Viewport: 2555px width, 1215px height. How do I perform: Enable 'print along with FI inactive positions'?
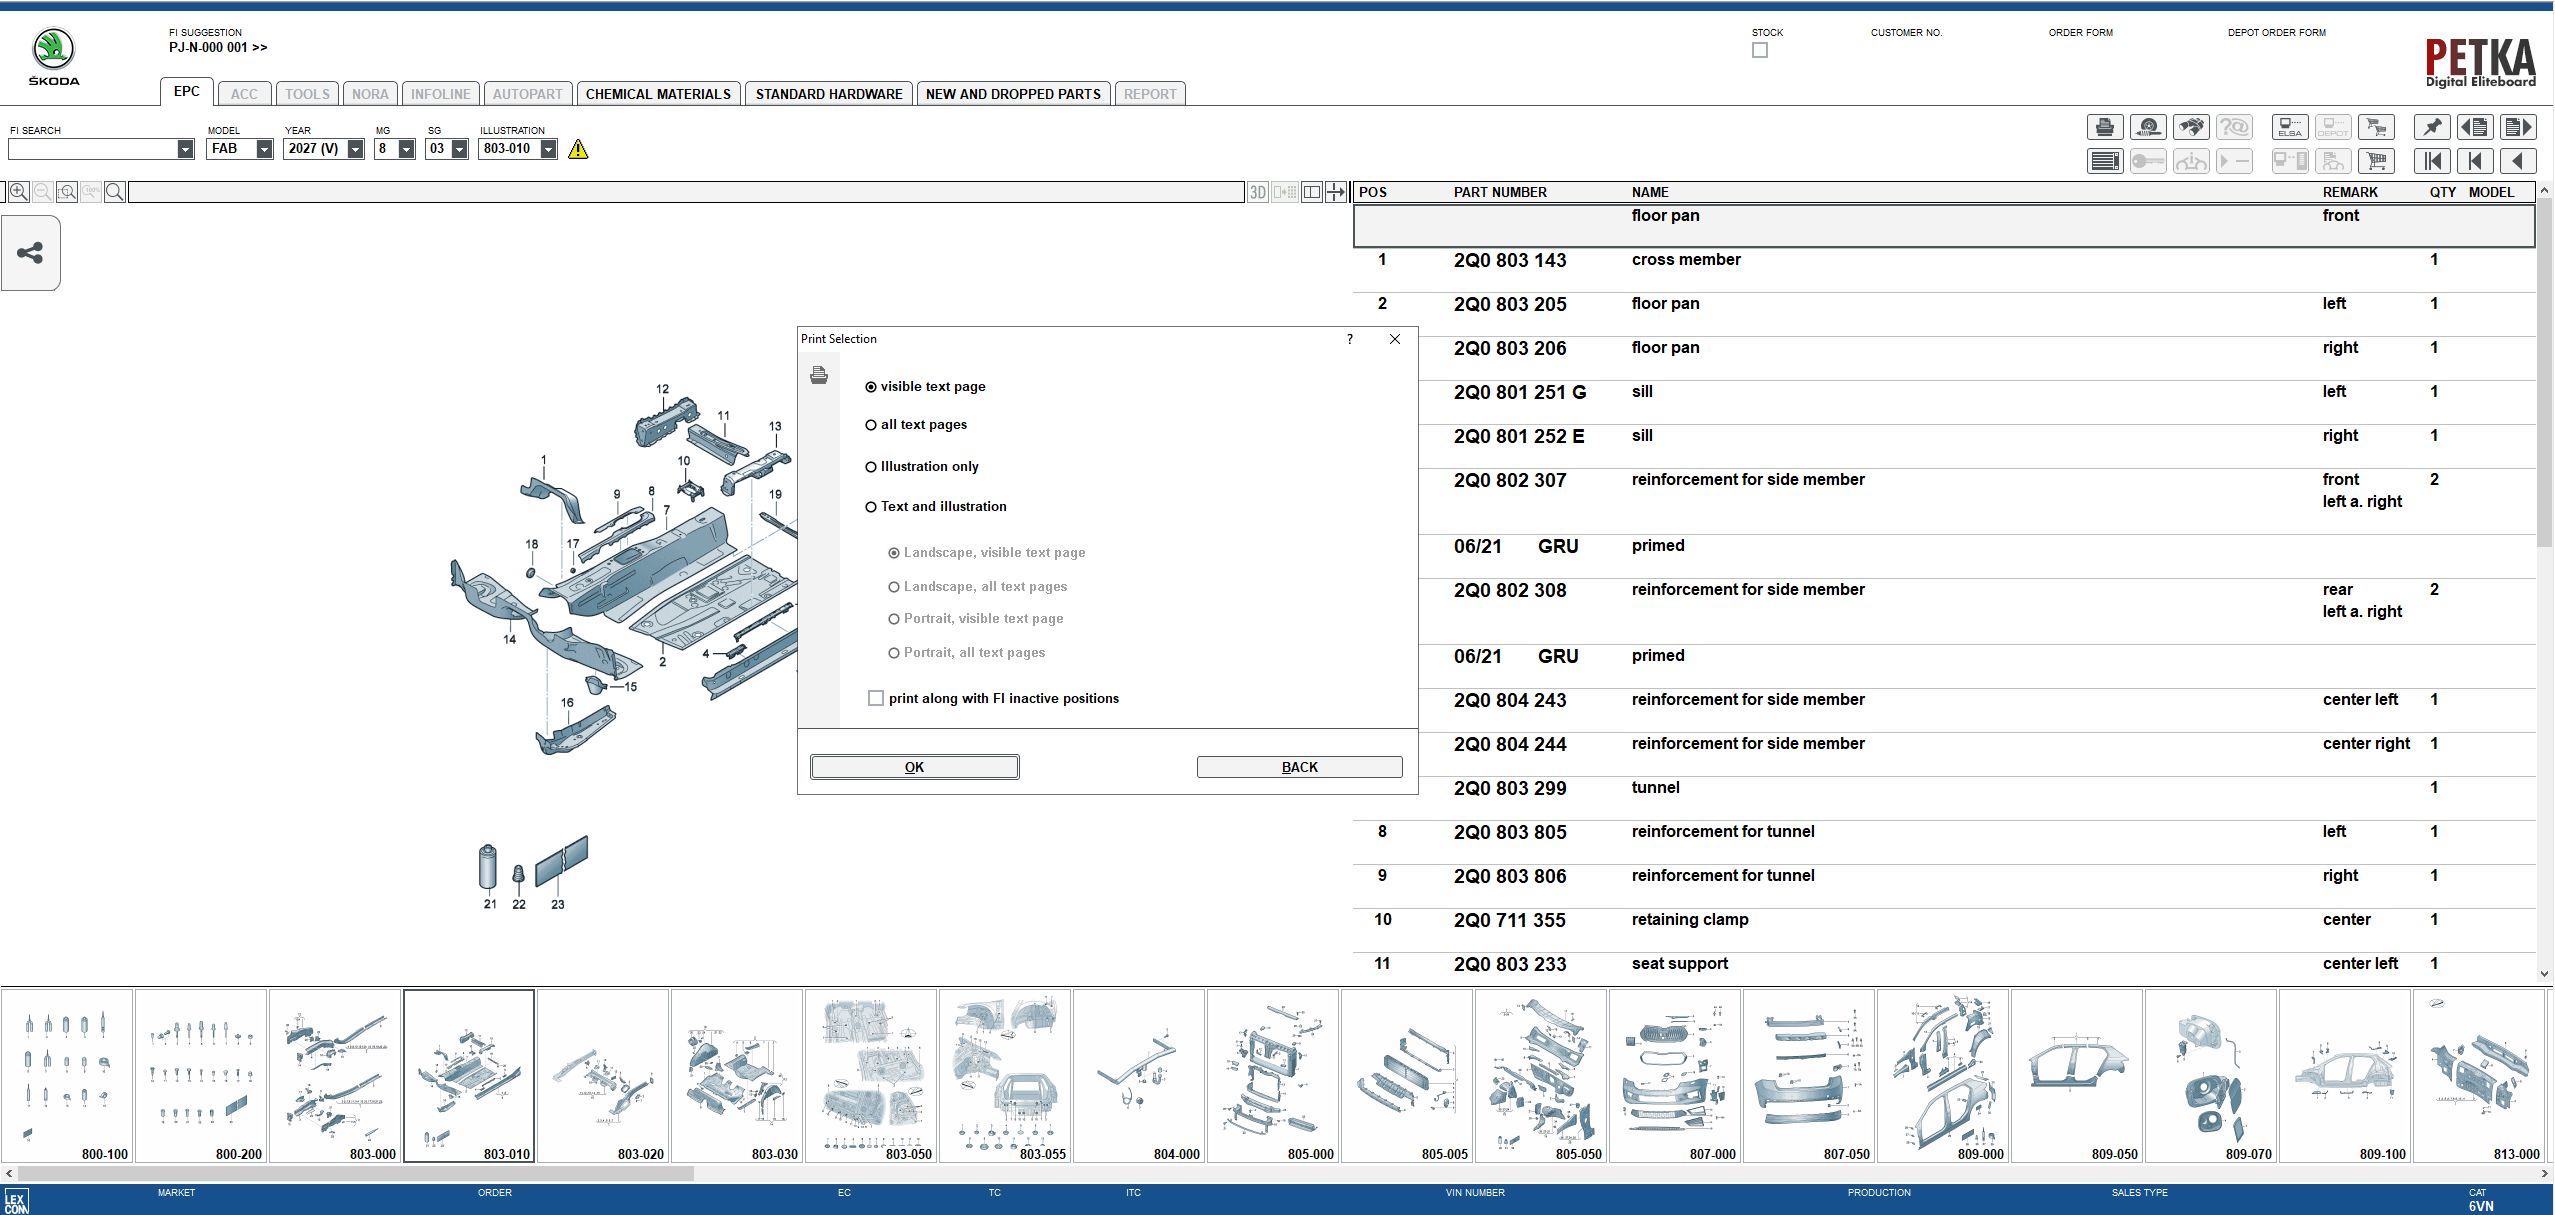coord(876,698)
